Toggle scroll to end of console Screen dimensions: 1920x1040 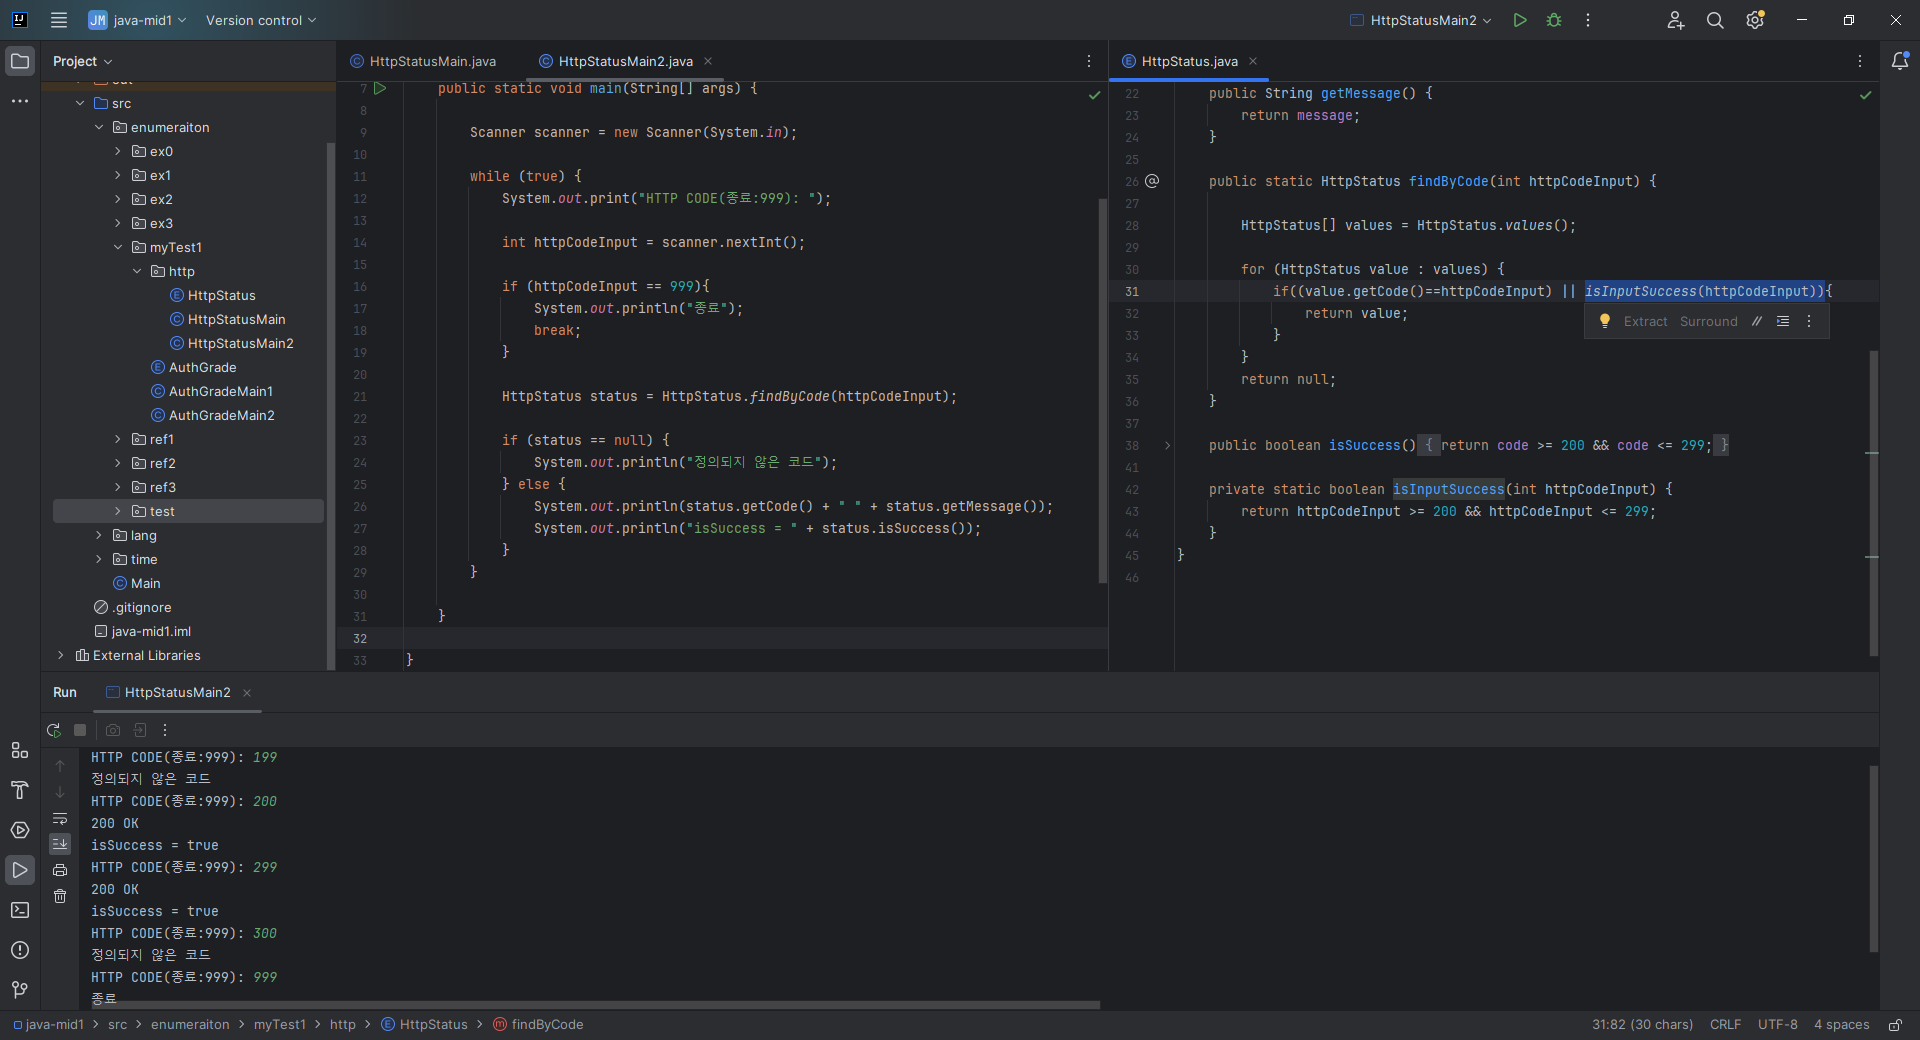tap(60, 844)
